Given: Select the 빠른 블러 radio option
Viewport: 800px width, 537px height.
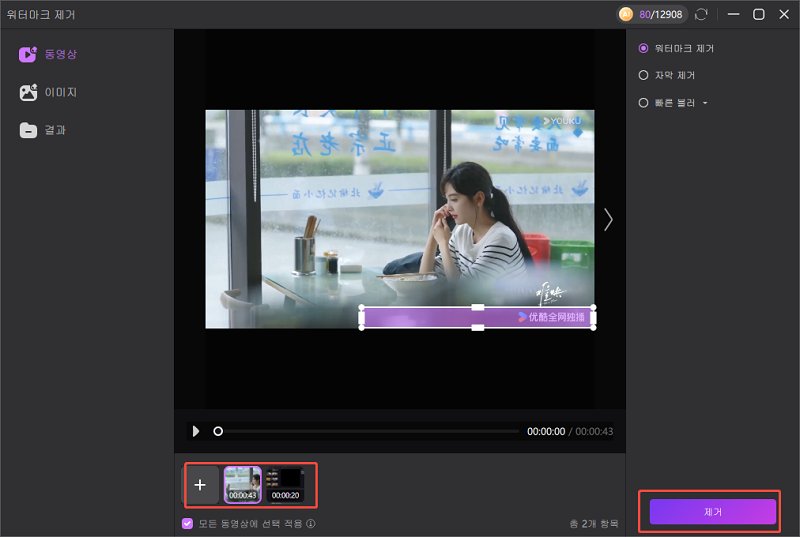Looking at the screenshot, I should coord(643,102).
